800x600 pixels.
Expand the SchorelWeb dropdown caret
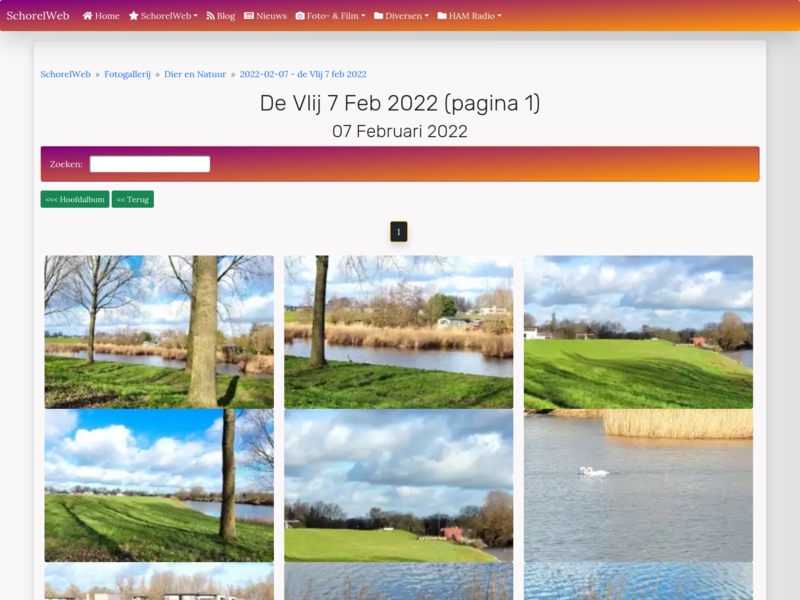(195, 16)
